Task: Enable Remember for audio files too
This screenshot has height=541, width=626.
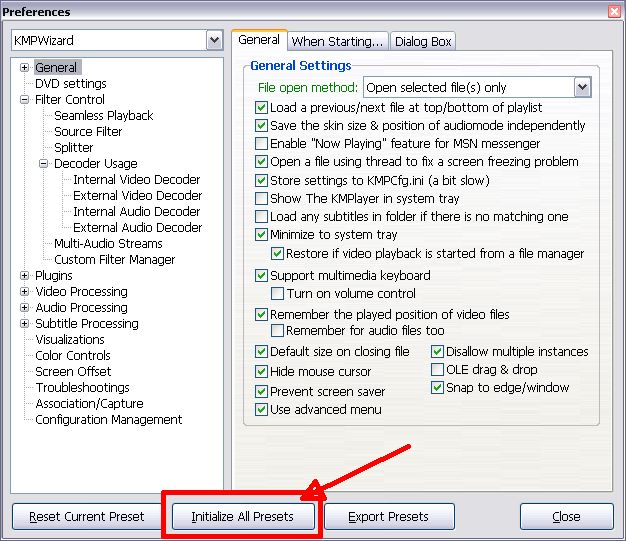Action: pos(277,331)
